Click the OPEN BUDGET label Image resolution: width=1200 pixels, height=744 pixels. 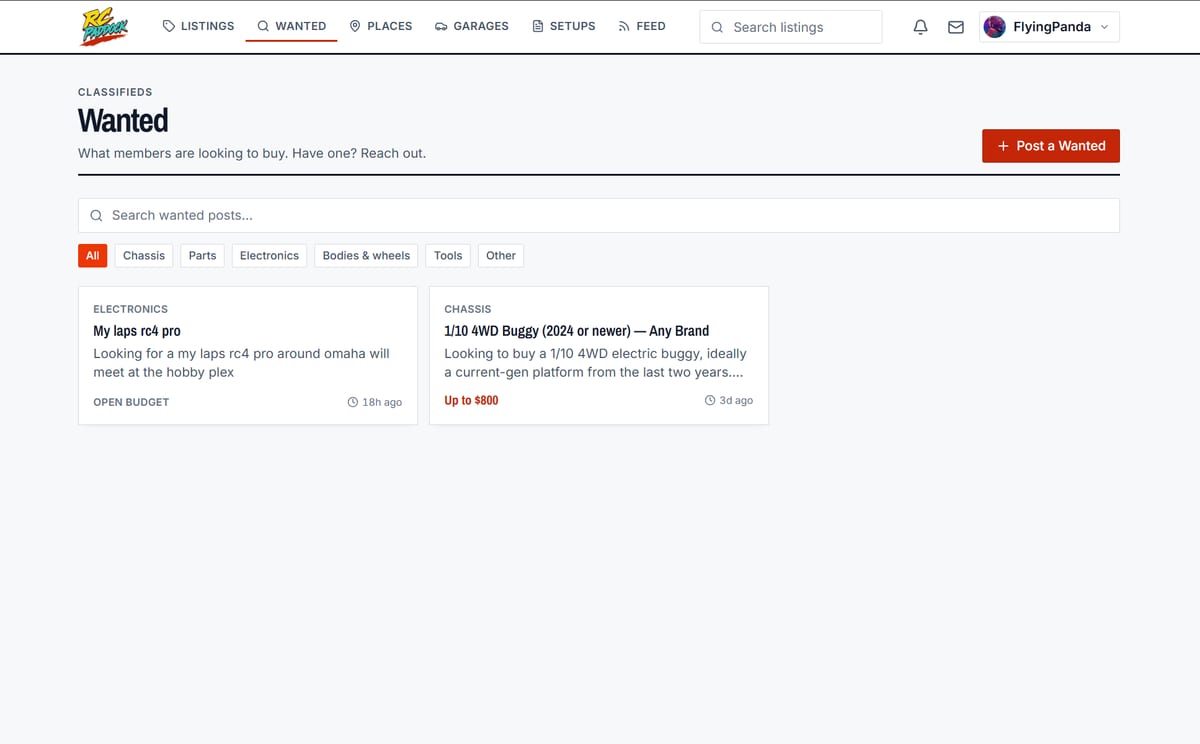131,402
